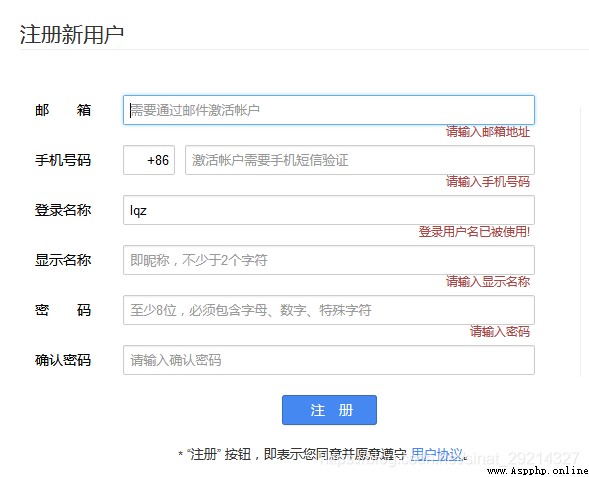
Task: Click the 注册新用户 page heading
Action: [72, 34]
